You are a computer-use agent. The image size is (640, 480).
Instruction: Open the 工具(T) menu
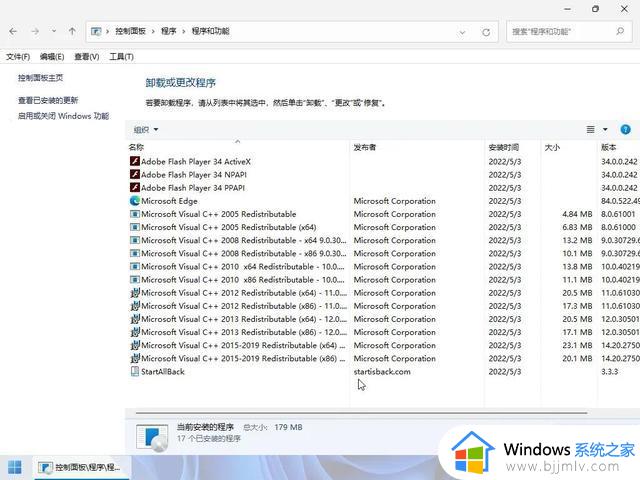tap(121, 57)
